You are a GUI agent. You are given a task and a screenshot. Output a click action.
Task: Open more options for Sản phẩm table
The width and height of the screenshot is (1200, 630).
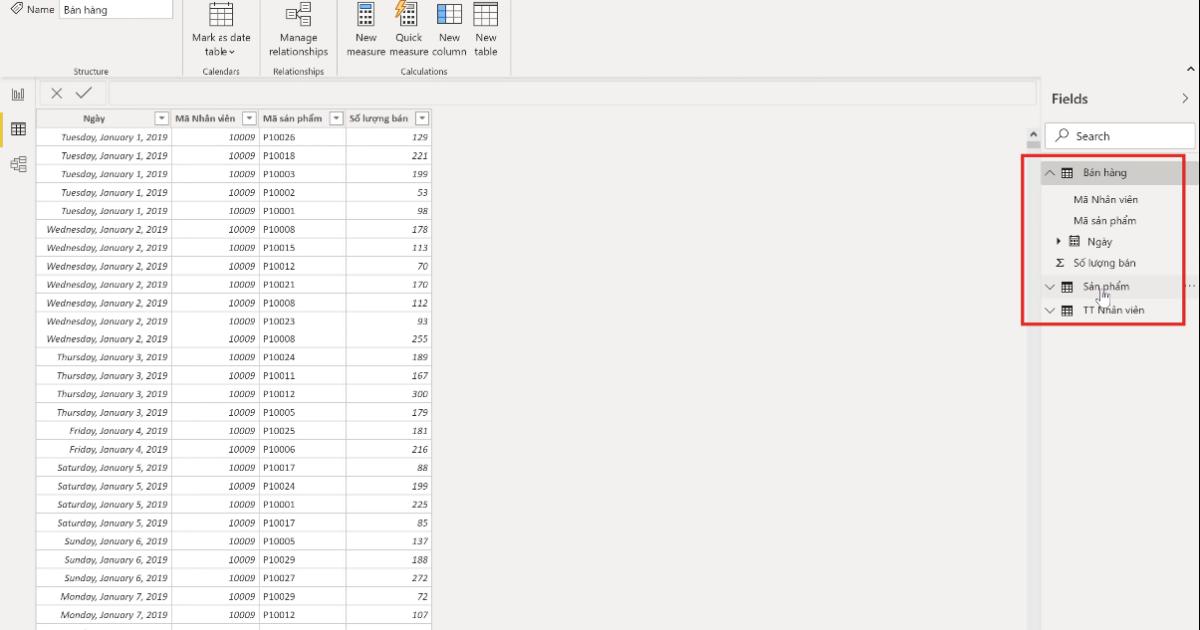tap(1190, 286)
